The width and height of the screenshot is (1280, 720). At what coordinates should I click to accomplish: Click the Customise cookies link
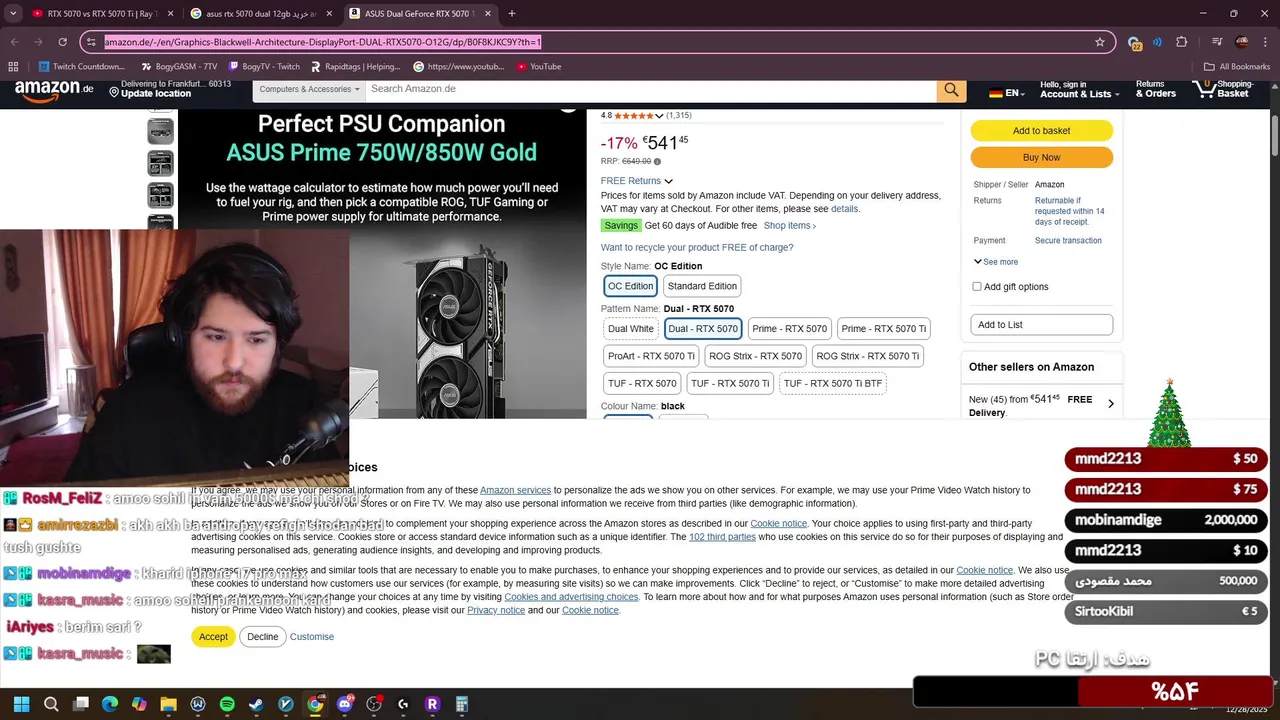click(x=312, y=637)
